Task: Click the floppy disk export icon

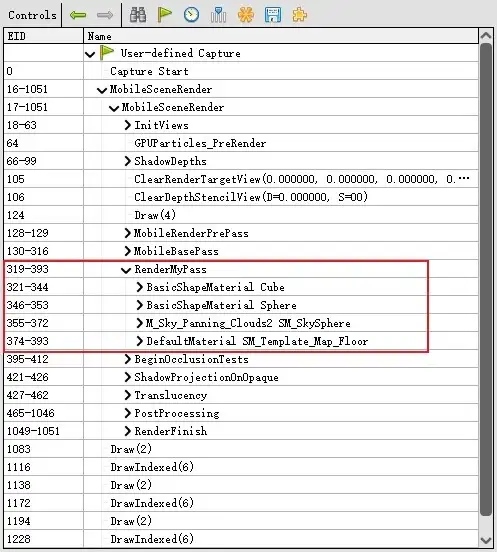Action: click(x=273, y=15)
